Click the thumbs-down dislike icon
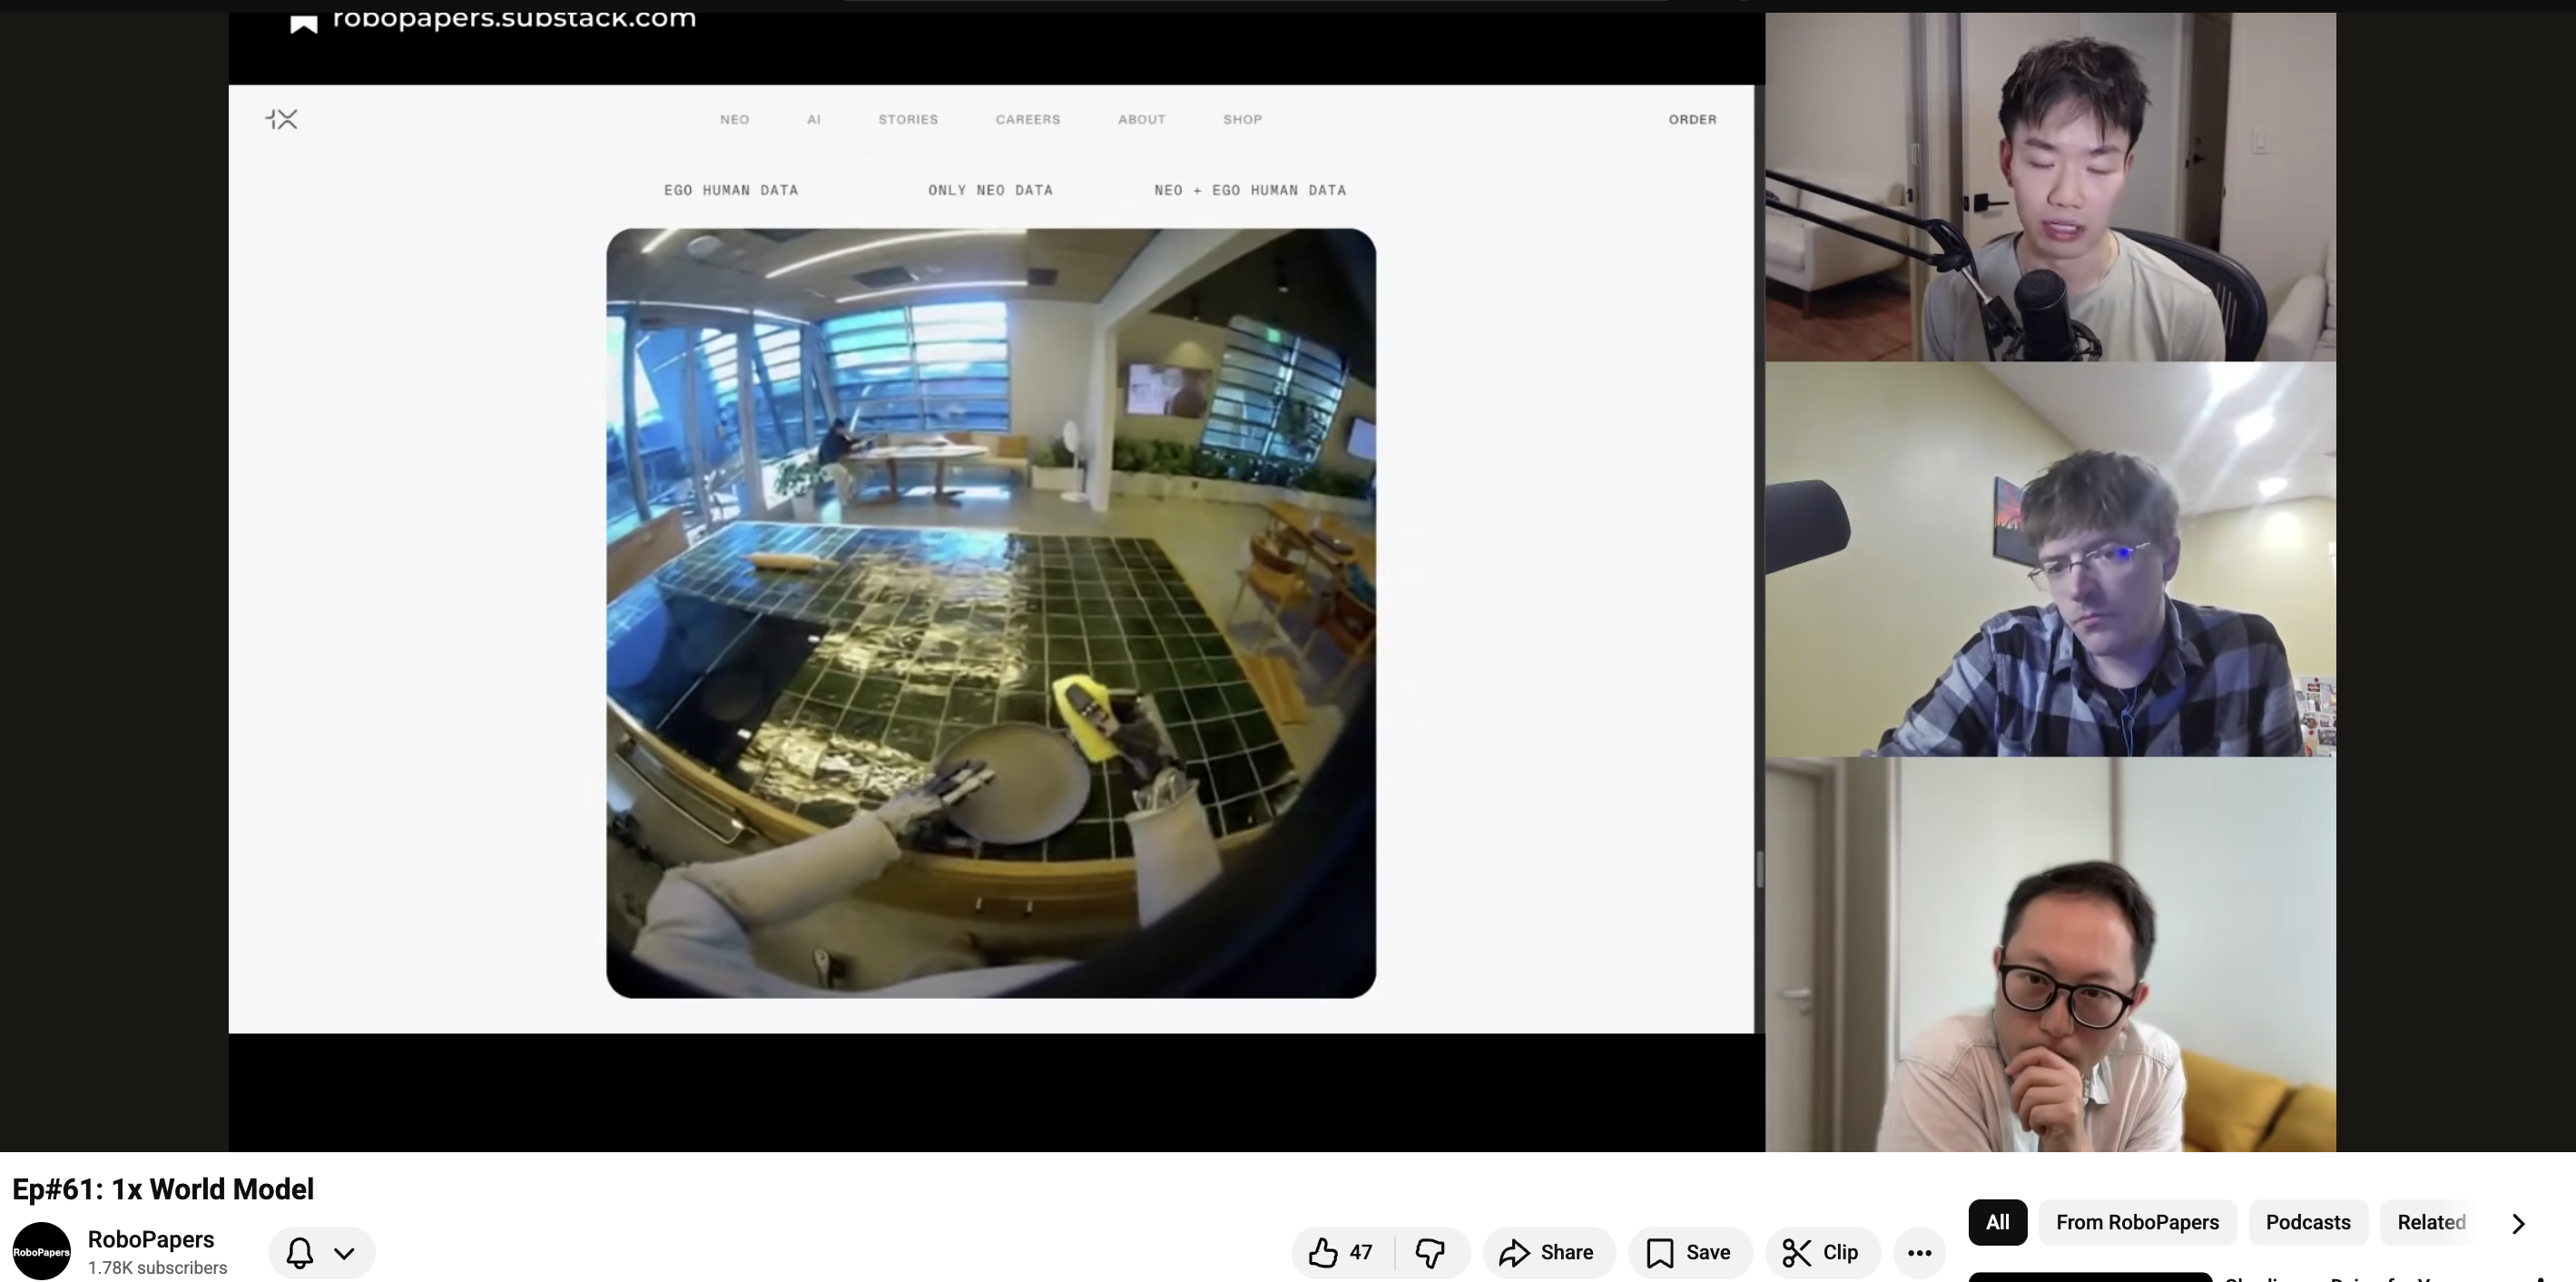 [x=1431, y=1252]
